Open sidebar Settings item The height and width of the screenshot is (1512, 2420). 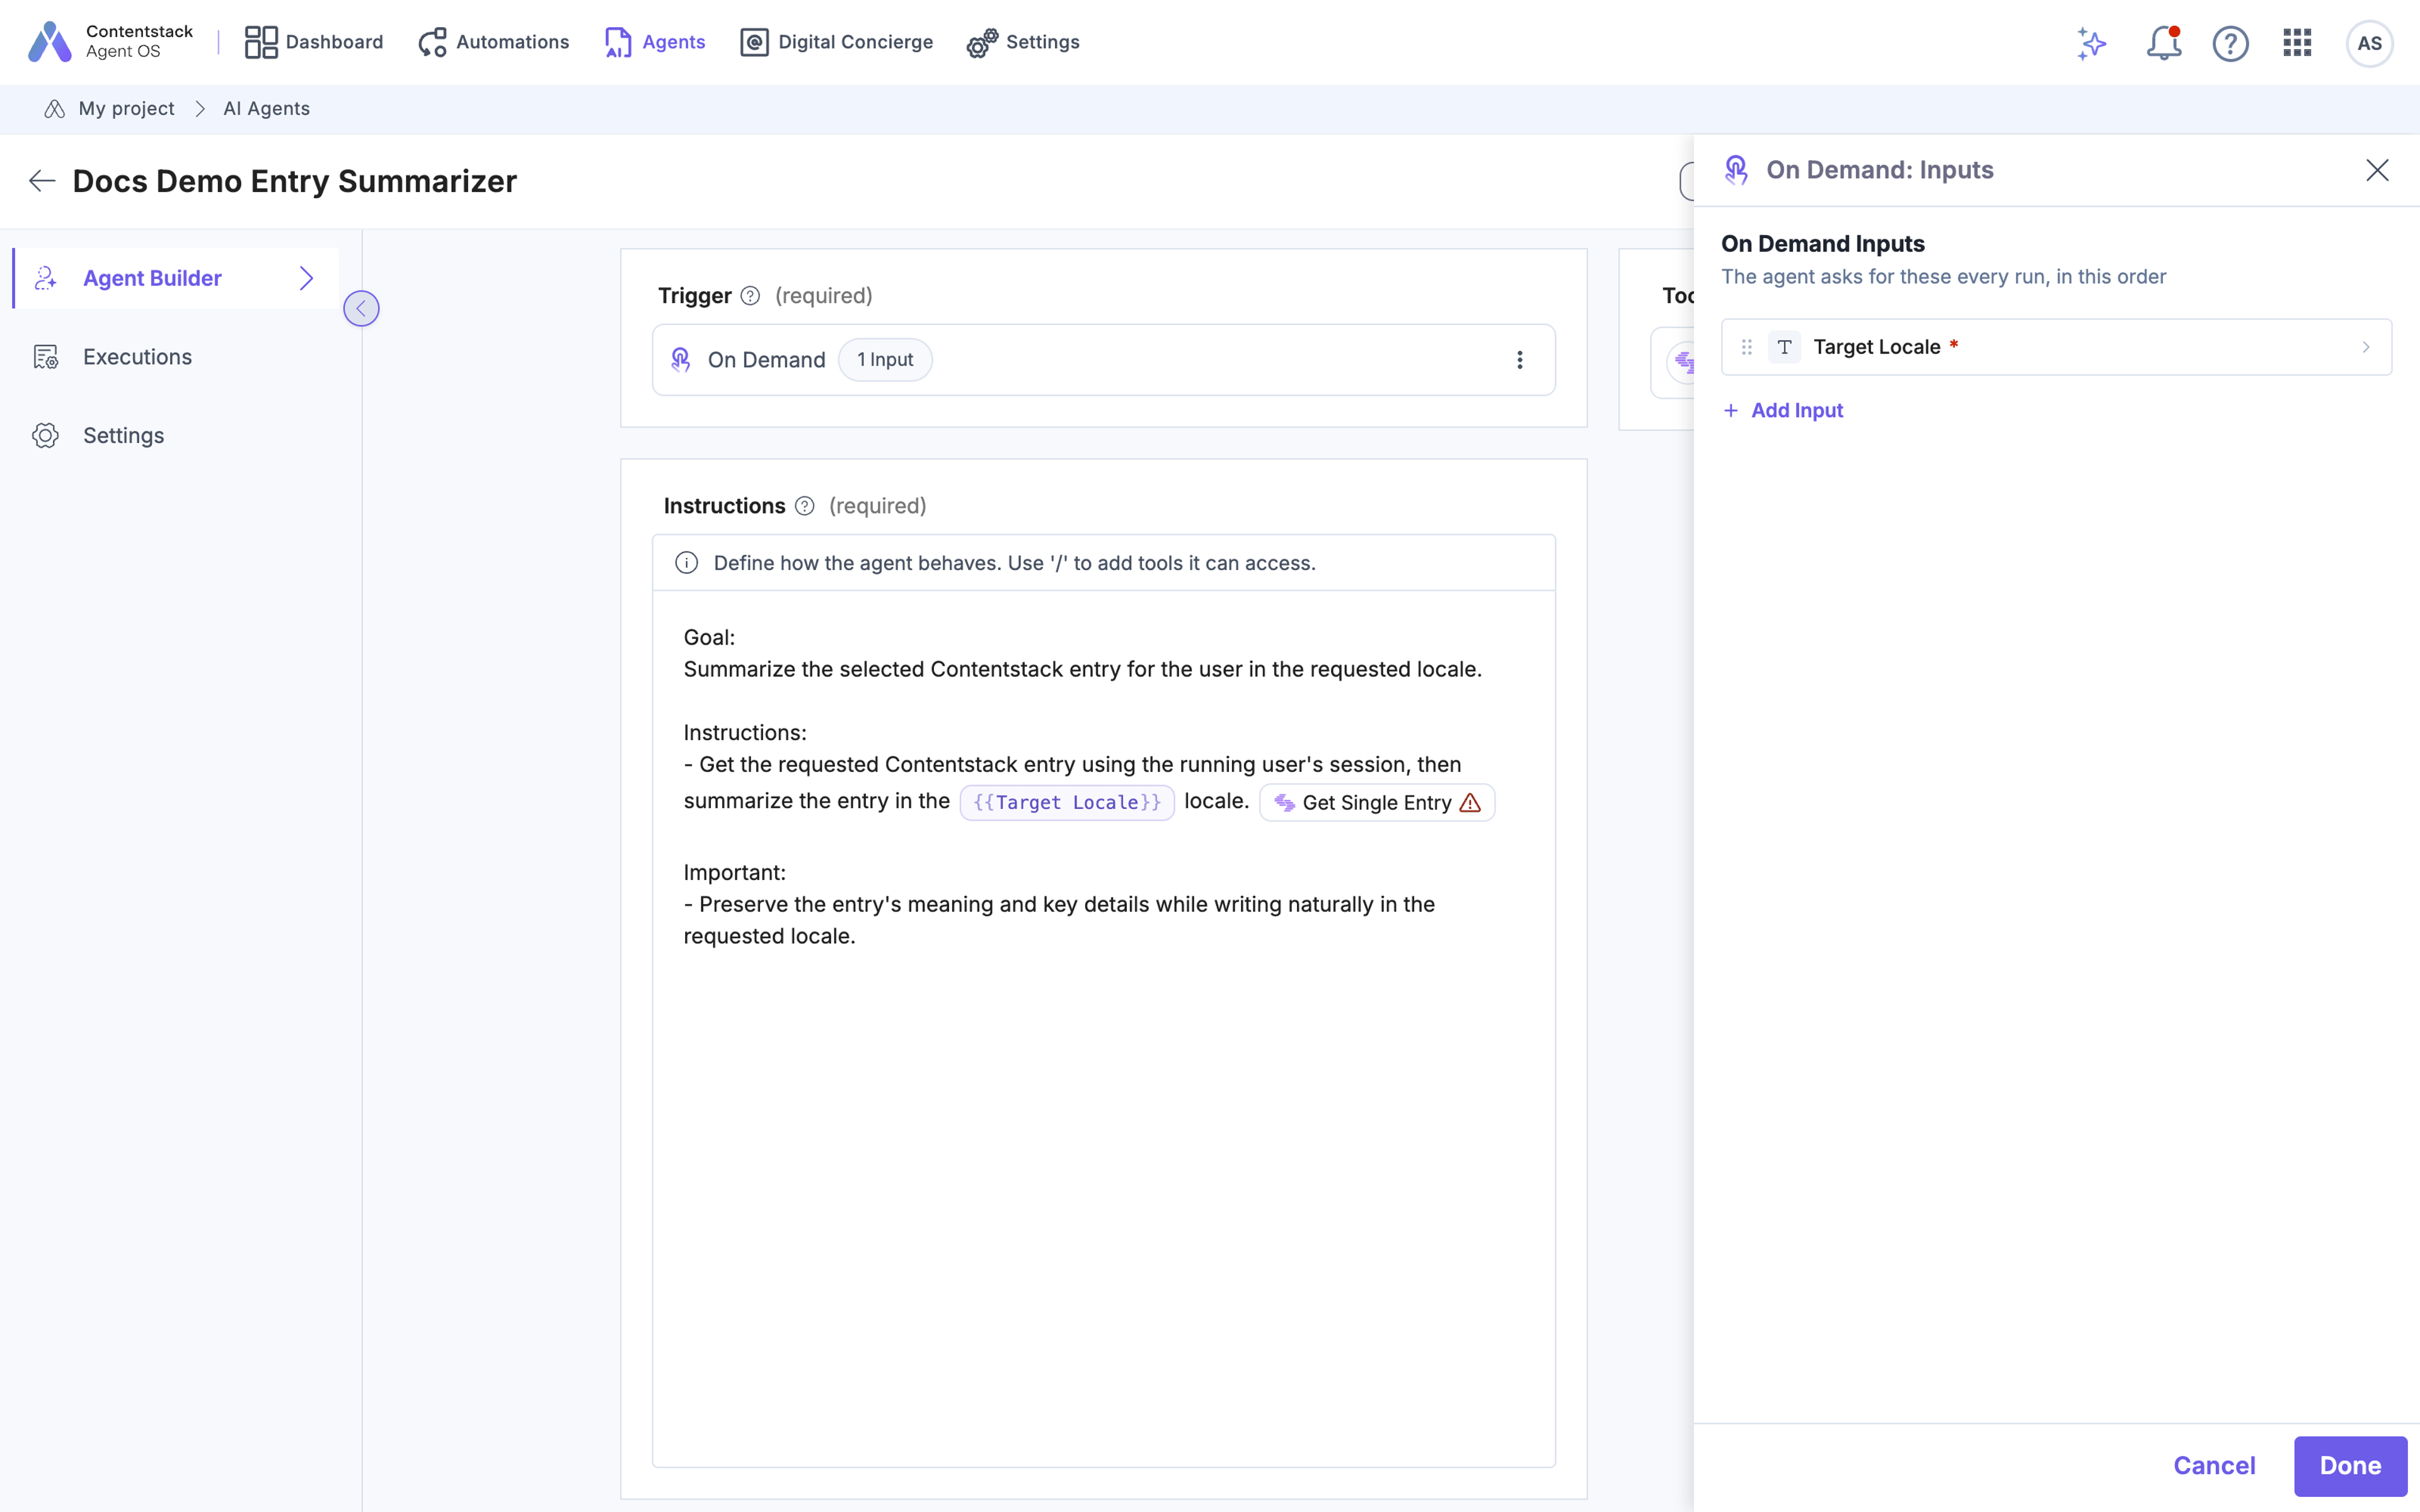tap(123, 435)
